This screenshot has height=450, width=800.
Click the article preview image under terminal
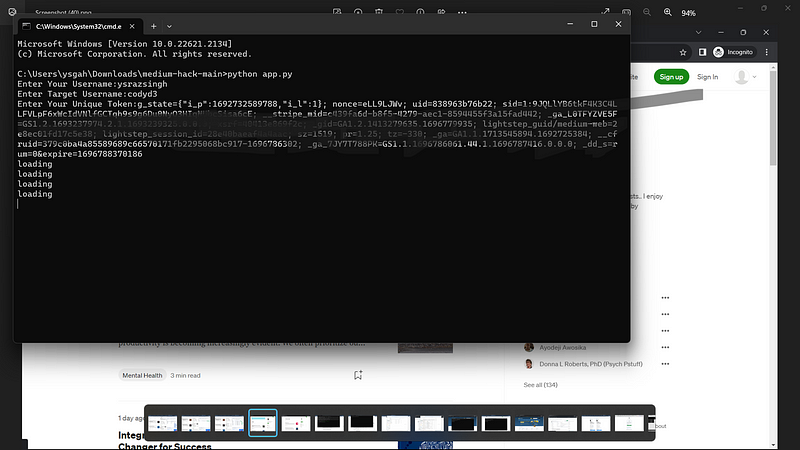click(x=425, y=348)
